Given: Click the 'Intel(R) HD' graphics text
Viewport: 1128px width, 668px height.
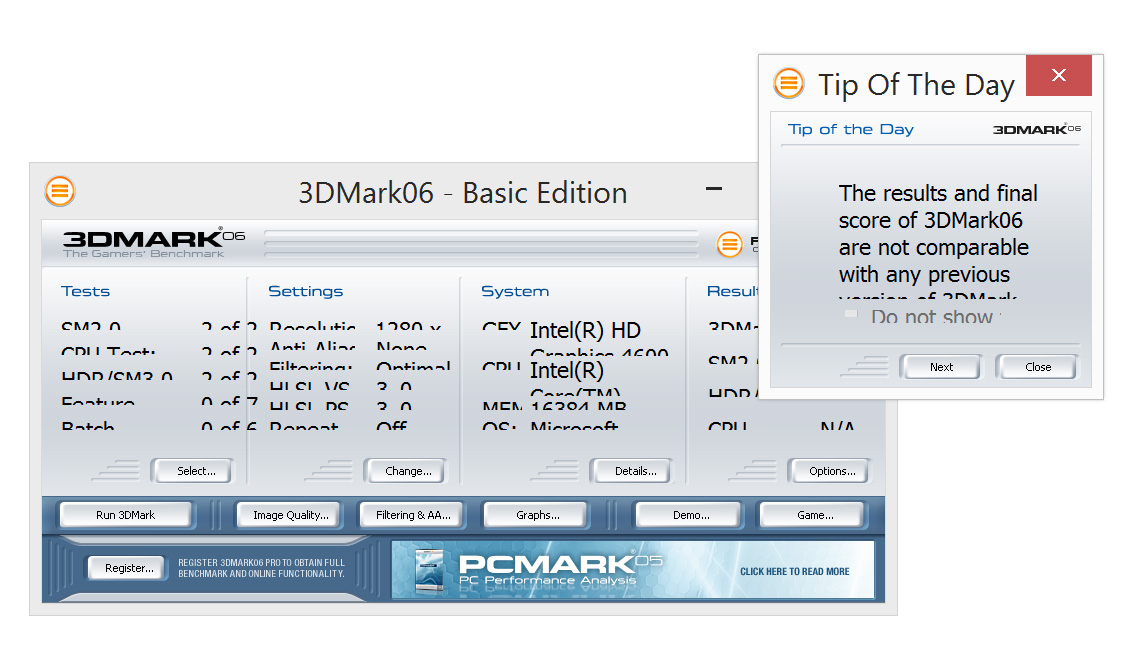Looking at the screenshot, I should 585,331.
